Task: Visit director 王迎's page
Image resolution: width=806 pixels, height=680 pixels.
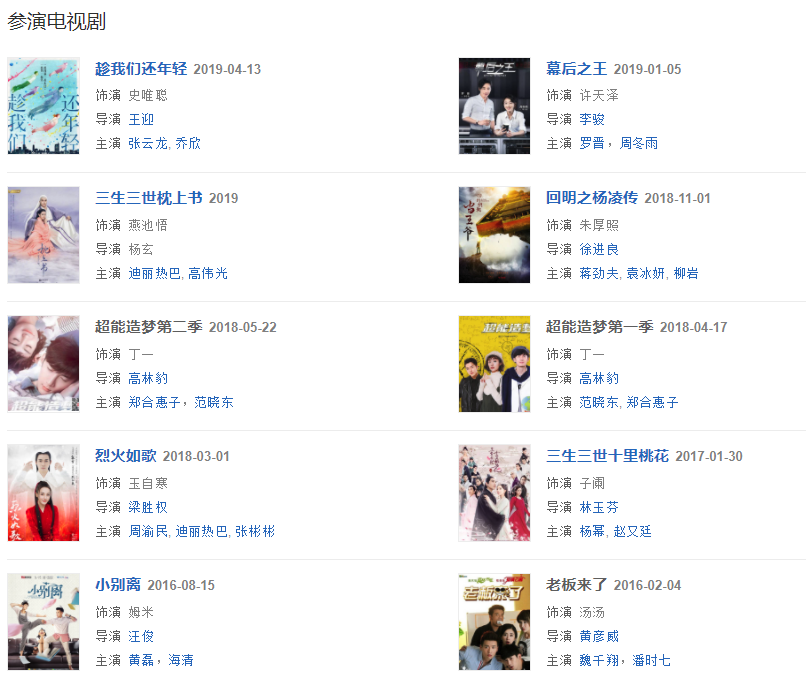Action: tap(141, 119)
